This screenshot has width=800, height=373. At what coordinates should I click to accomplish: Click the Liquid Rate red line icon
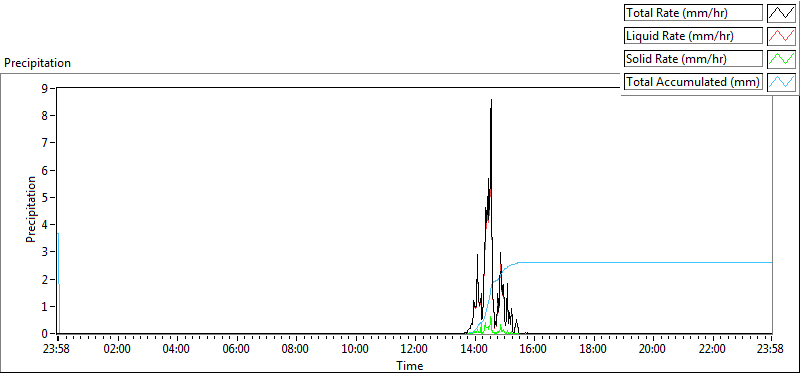click(x=781, y=36)
